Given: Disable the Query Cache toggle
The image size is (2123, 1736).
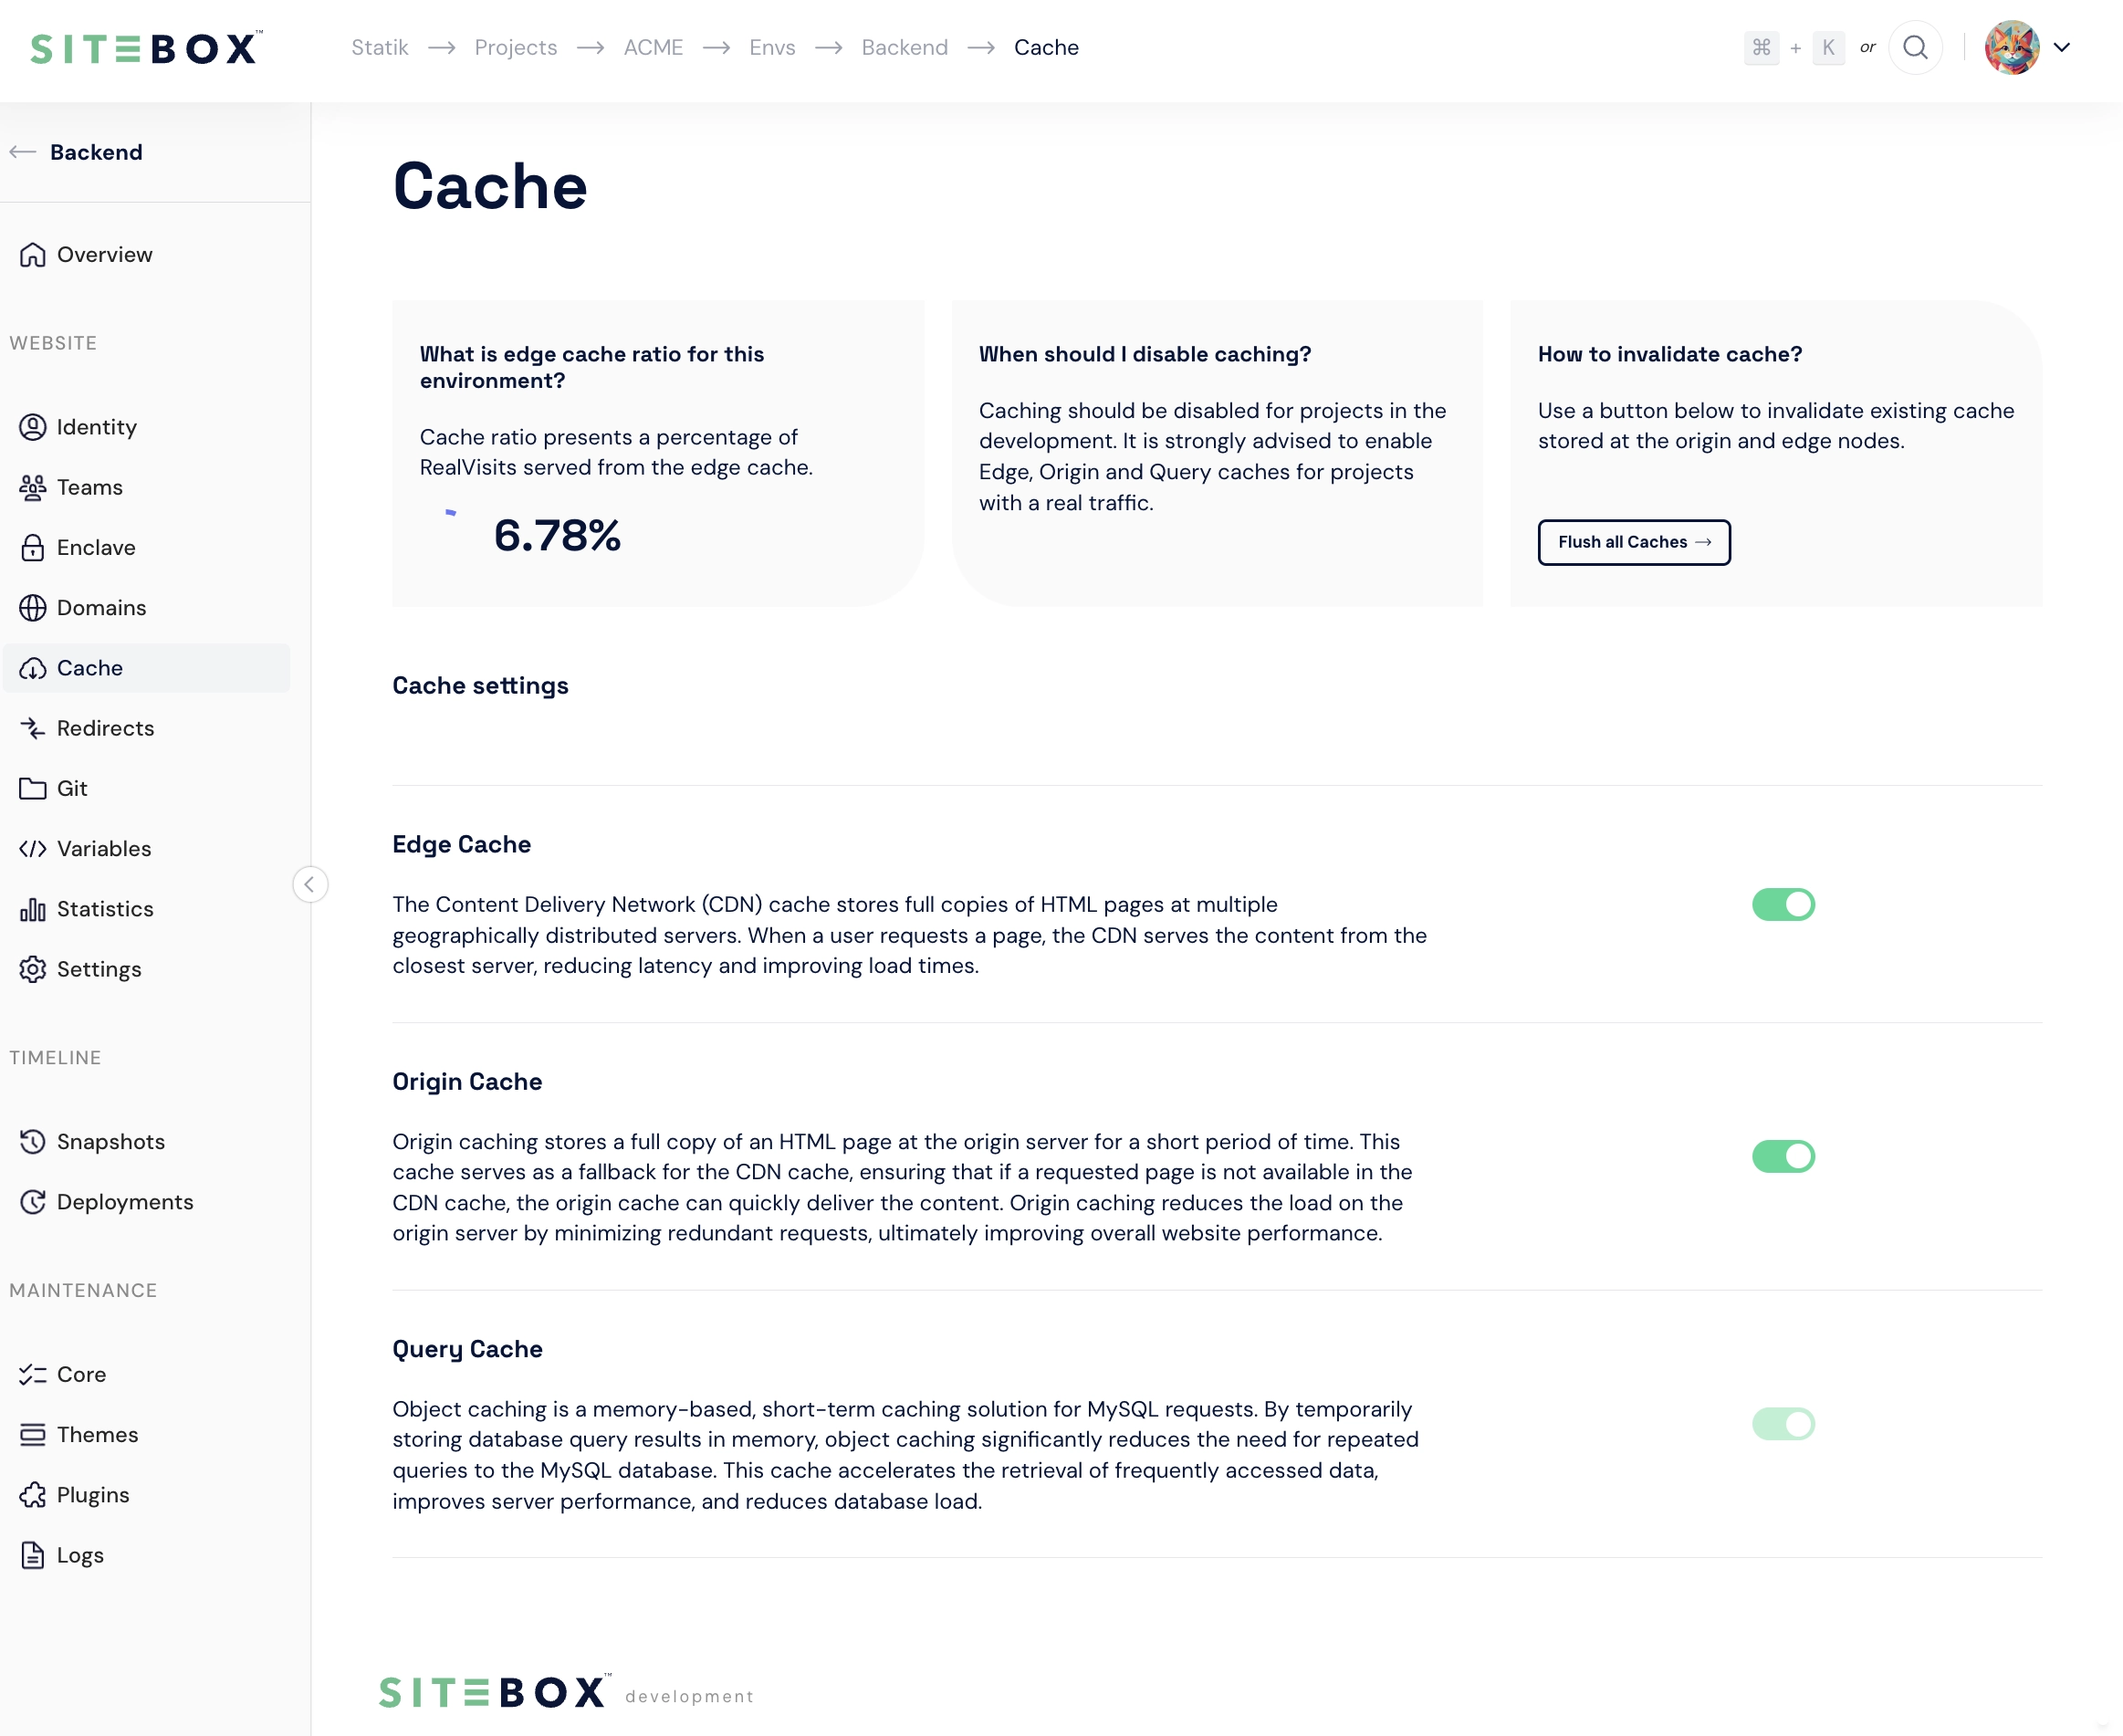Looking at the screenshot, I should [x=1783, y=1424].
